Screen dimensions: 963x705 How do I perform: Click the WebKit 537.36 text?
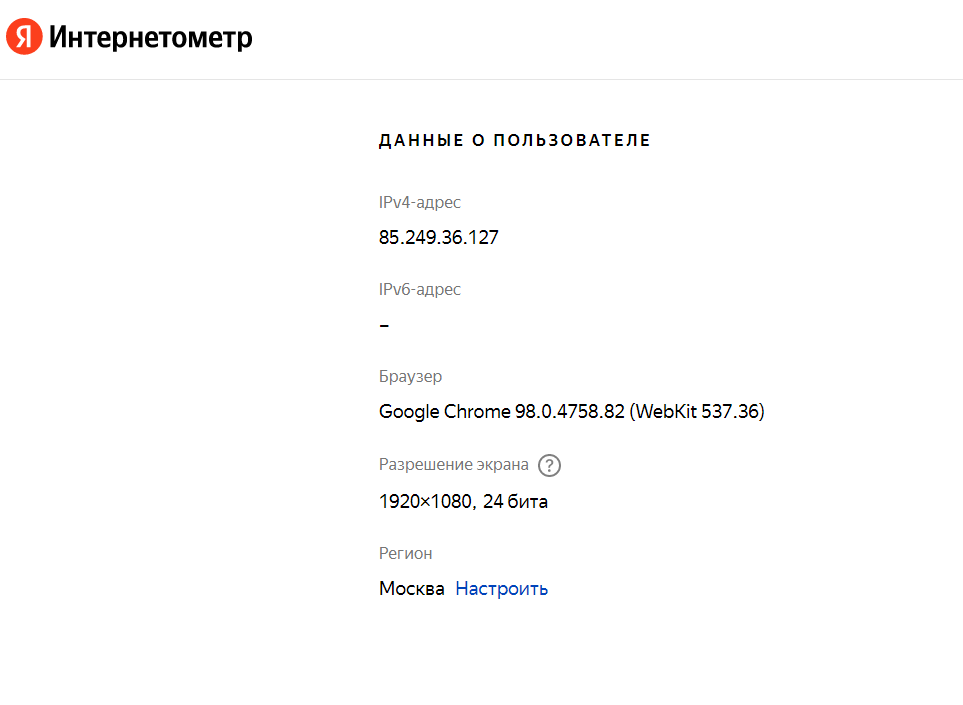click(697, 411)
